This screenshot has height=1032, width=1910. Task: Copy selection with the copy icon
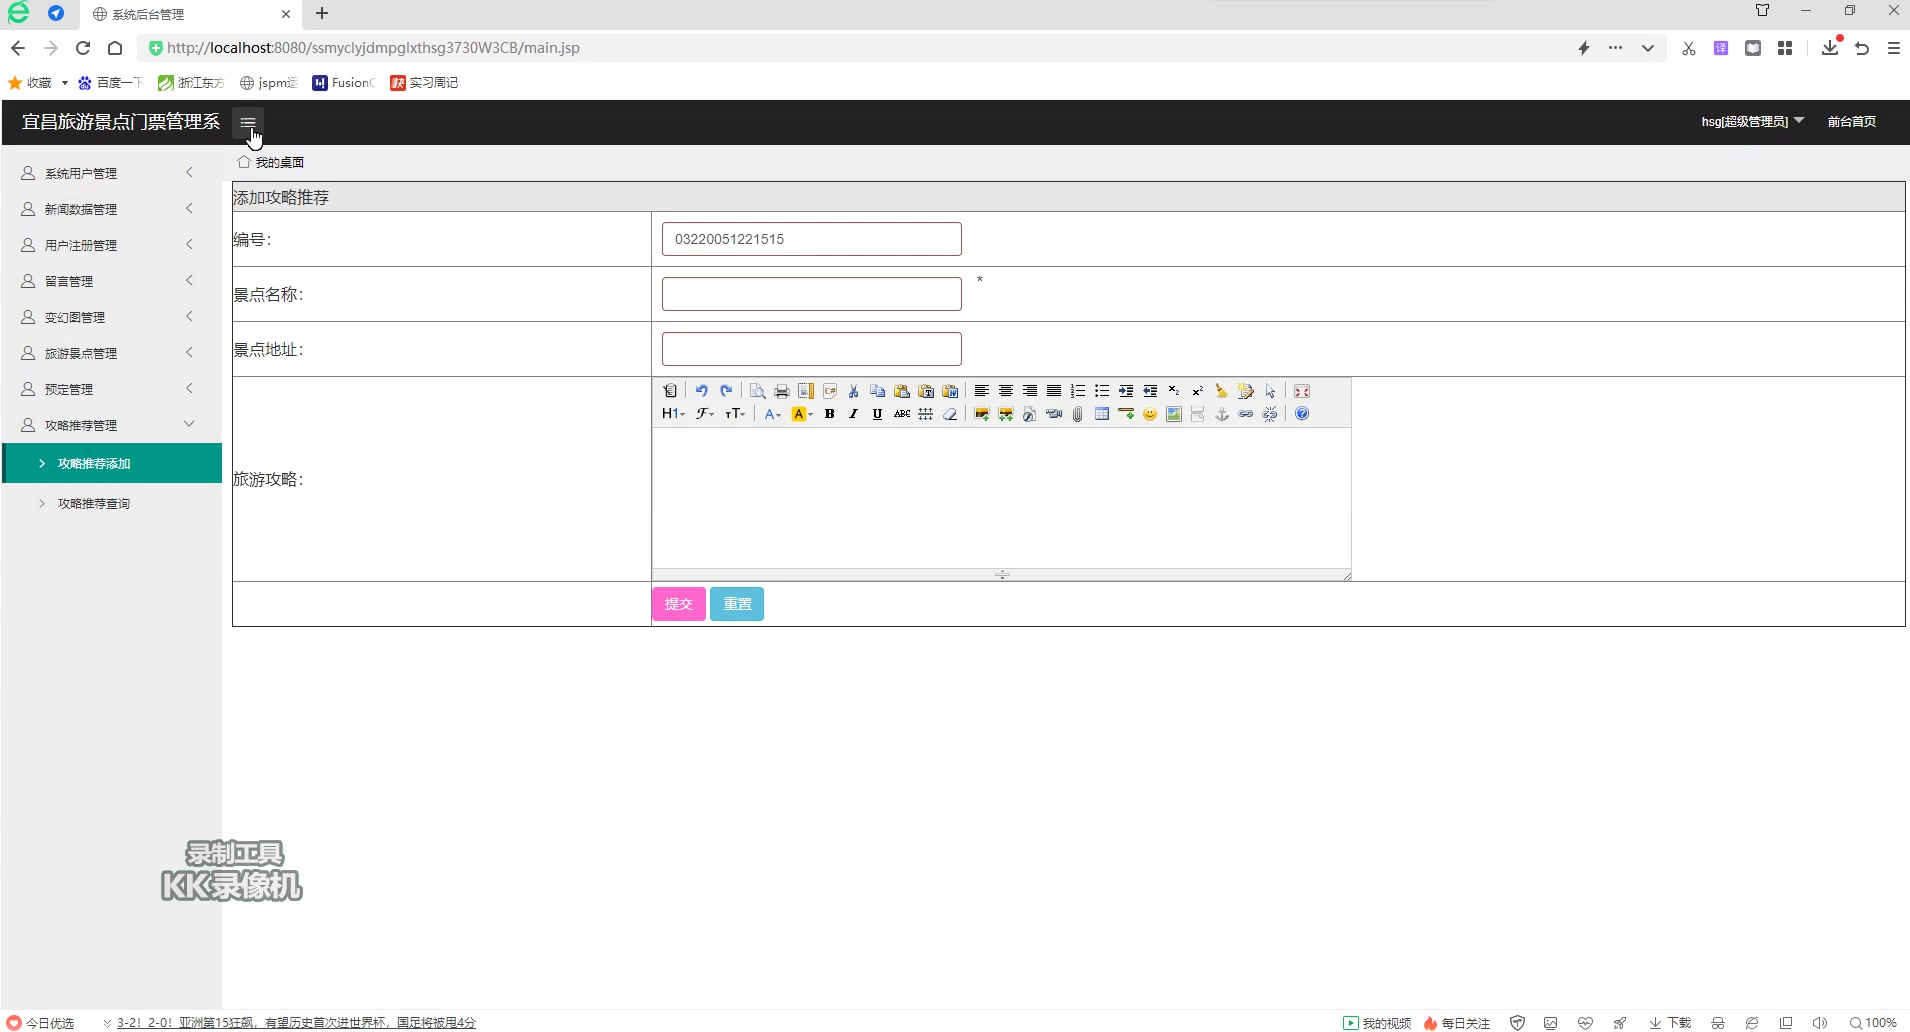point(878,391)
